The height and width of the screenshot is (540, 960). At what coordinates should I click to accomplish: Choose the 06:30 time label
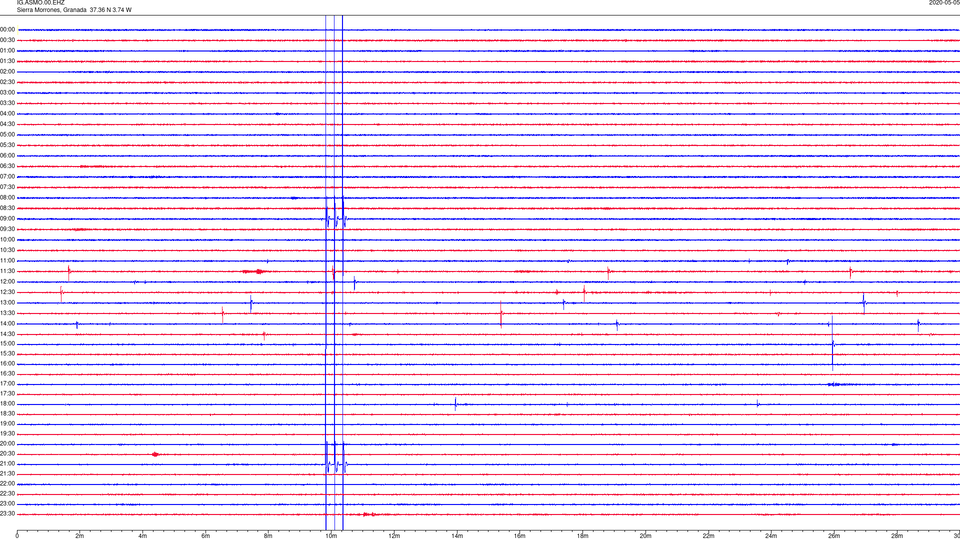pos(7,166)
